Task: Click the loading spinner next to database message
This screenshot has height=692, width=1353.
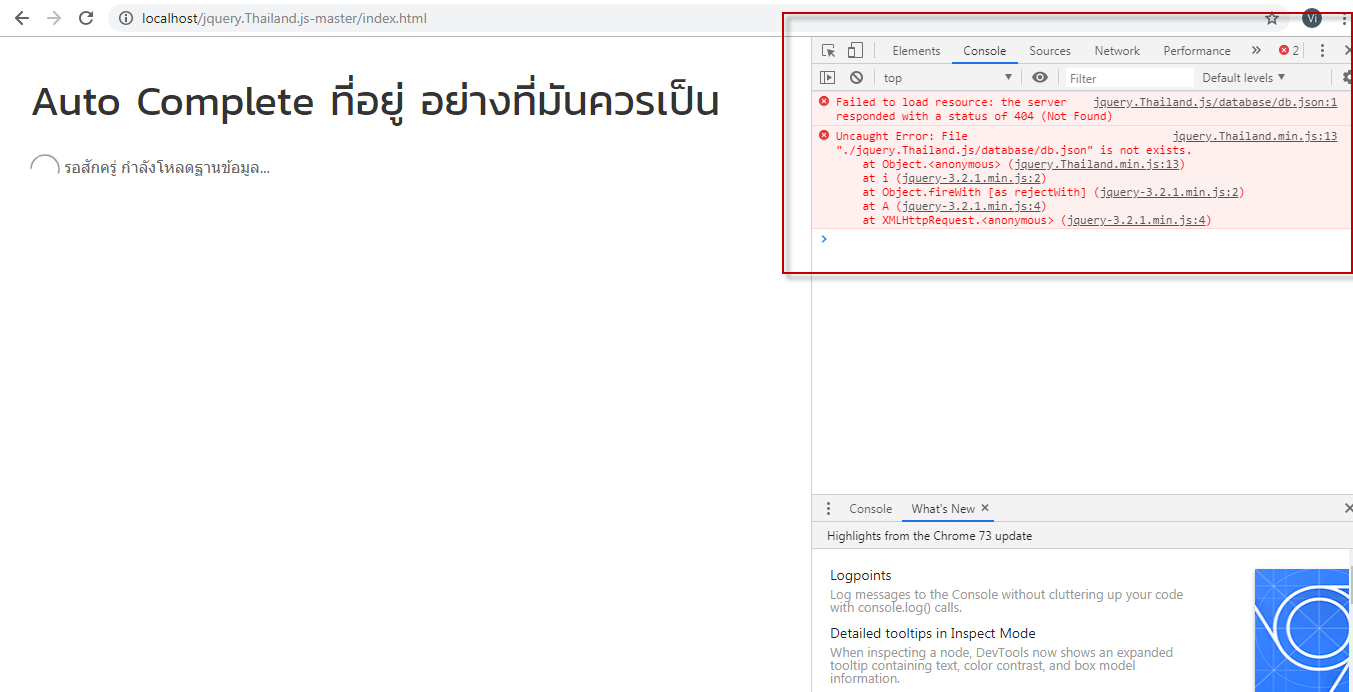Action: [x=44, y=164]
